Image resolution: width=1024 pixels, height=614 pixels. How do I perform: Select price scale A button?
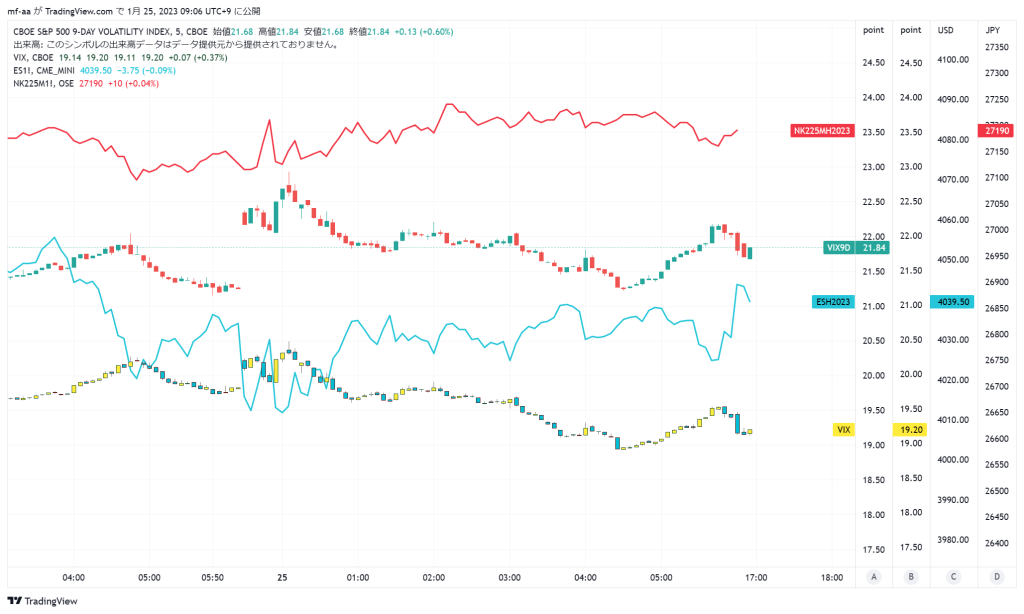[874, 577]
